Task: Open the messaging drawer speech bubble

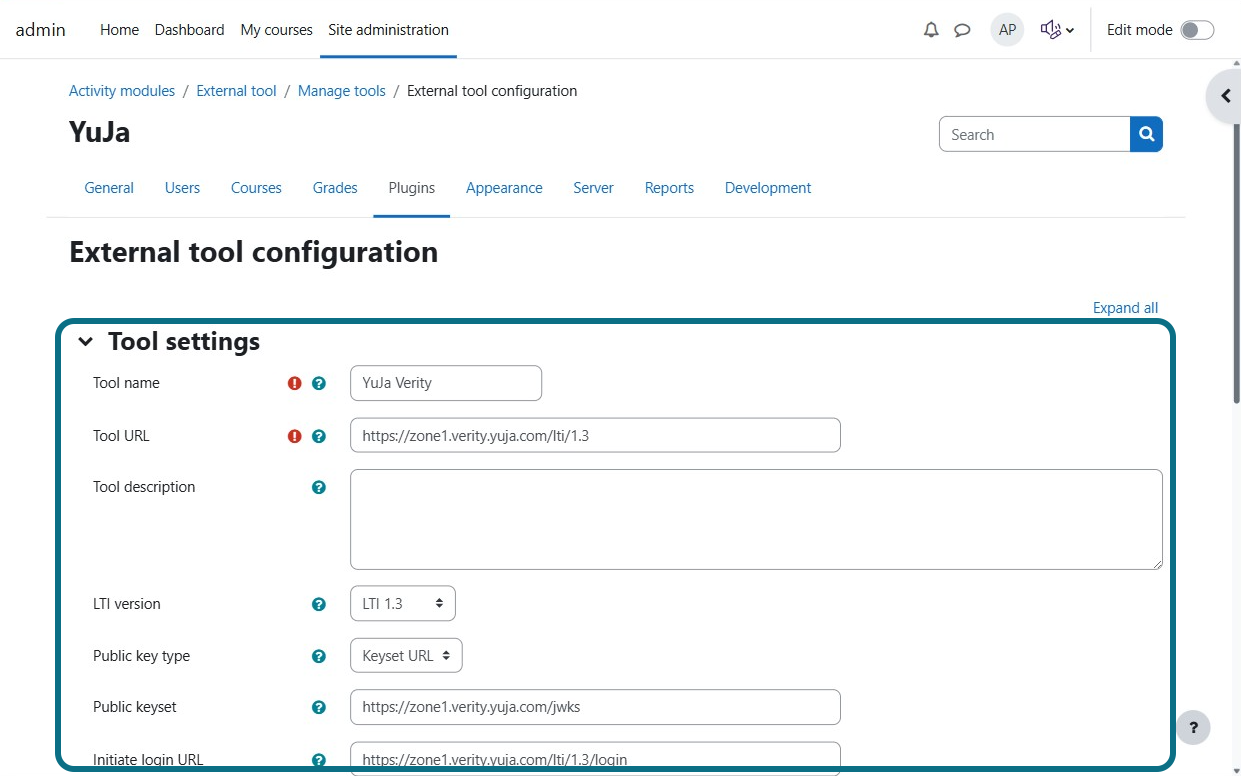Action: [962, 30]
